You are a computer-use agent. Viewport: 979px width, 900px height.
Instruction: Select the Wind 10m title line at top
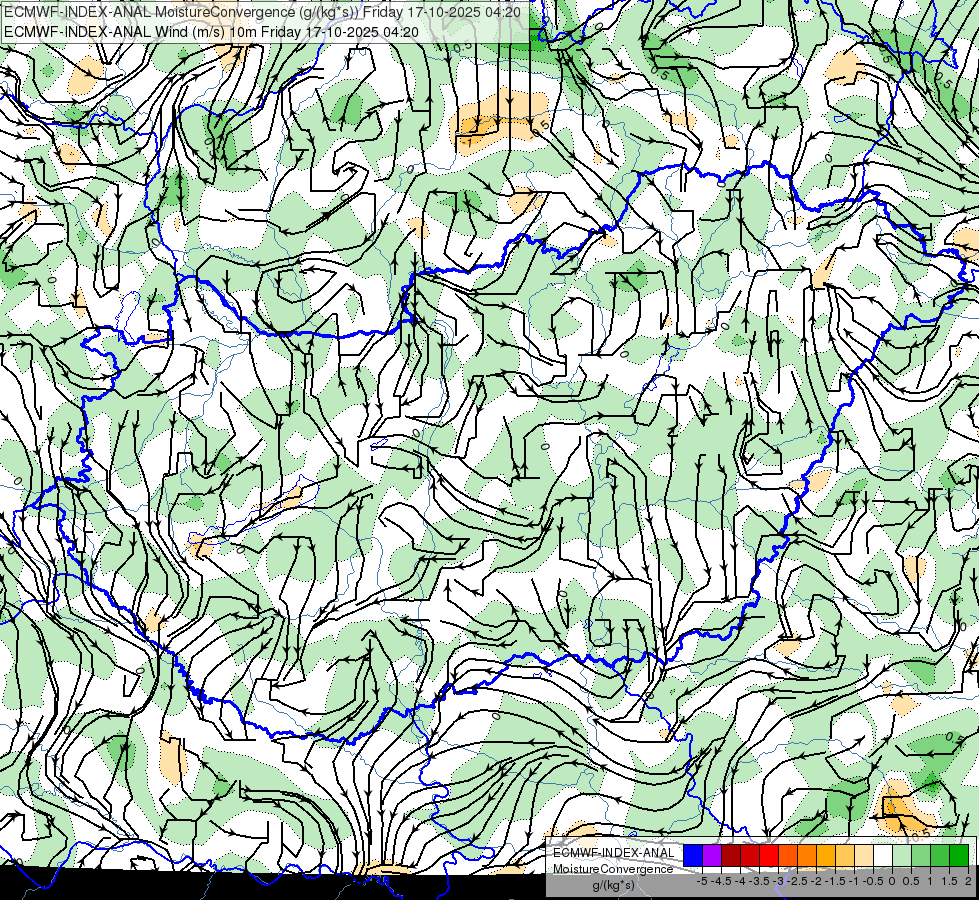point(211,31)
